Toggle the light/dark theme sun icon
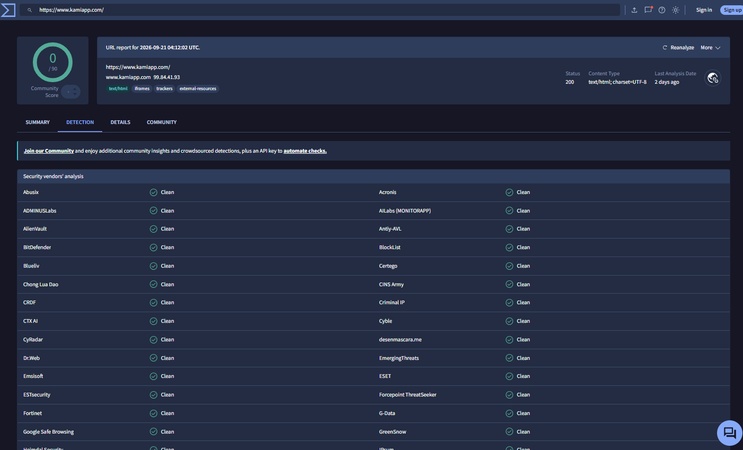Image resolution: width=743 pixels, height=450 pixels. [x=676, y=10]
